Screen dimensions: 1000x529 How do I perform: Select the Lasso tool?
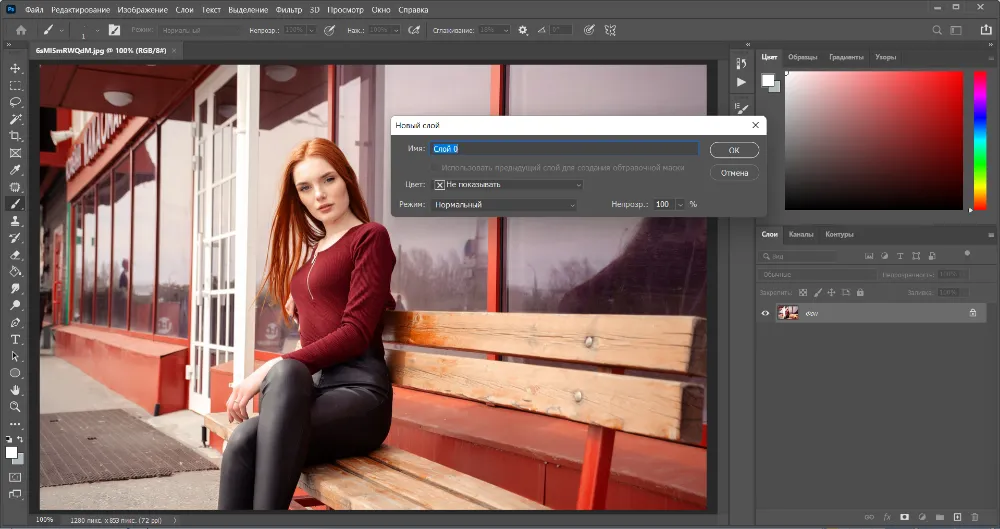pos(15,102)
